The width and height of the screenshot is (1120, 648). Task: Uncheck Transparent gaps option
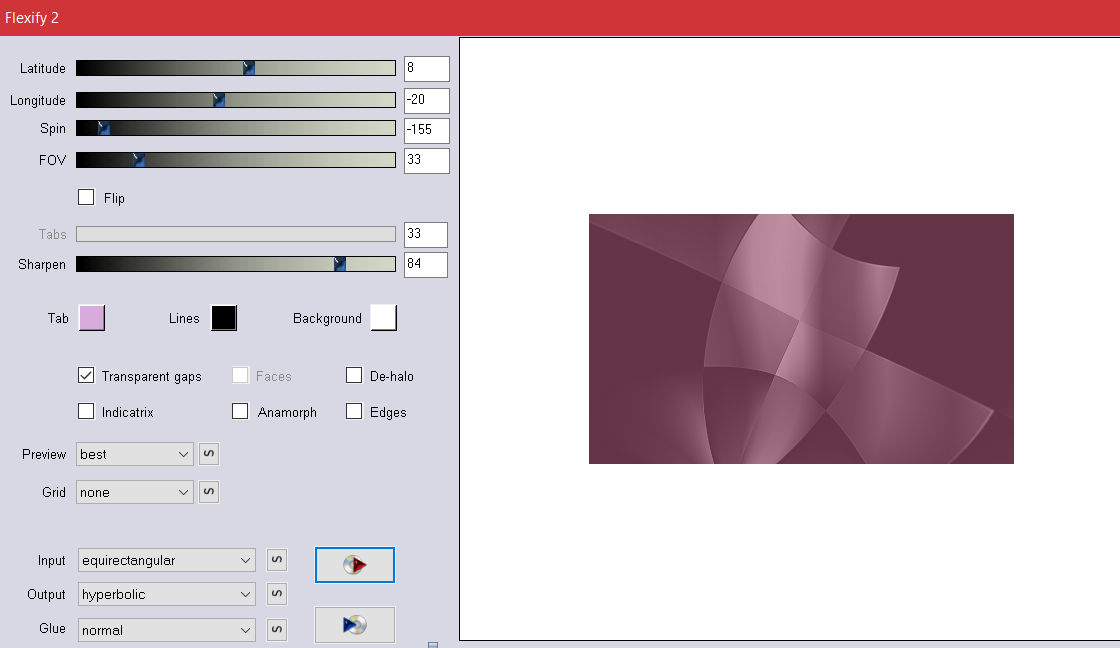click(x=86, y=376)
